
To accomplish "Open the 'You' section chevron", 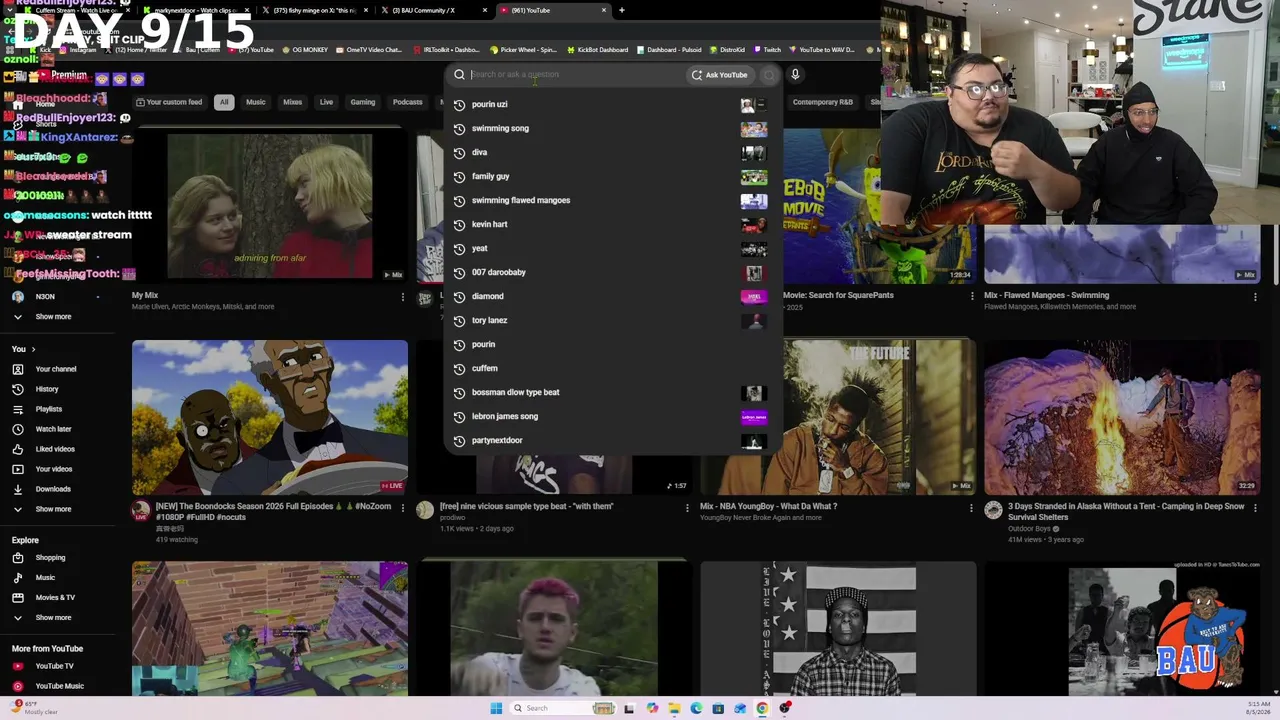I will pyautogui.click(x=33, y=349).
